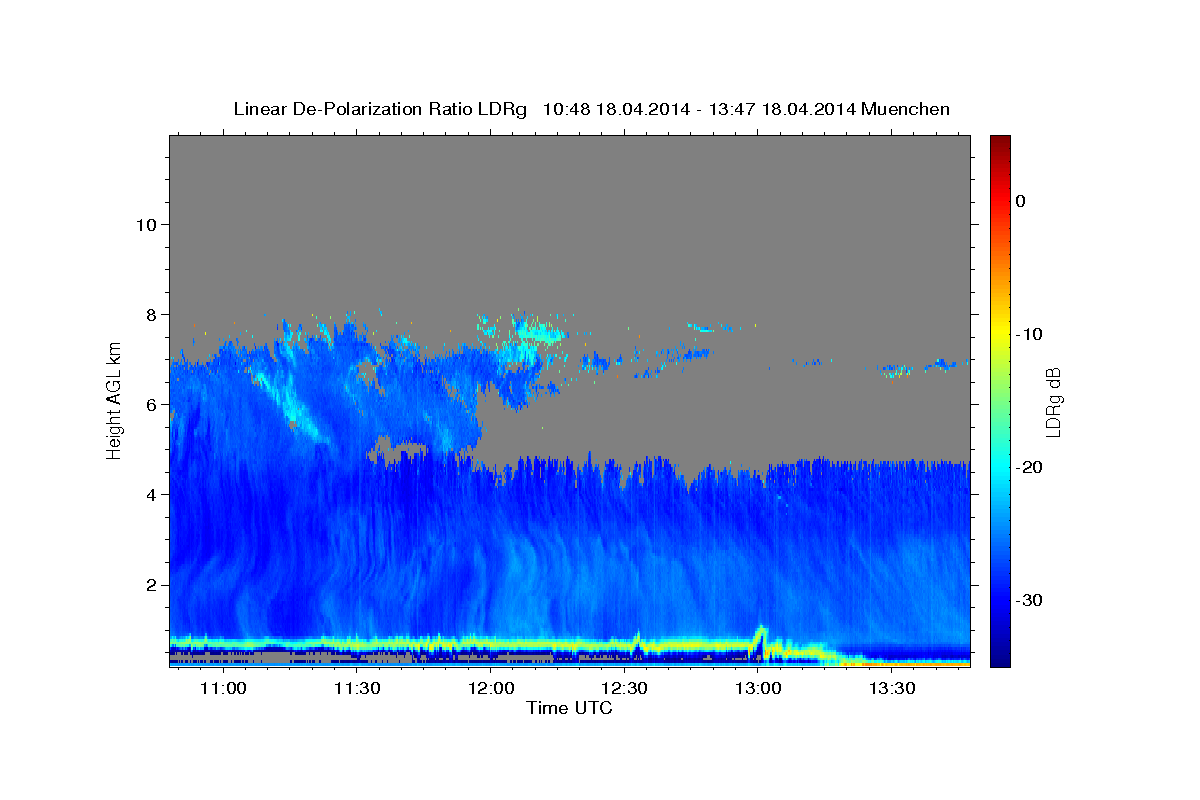Click the '13:30' time axis label
The height and width of the screenshot is (800, 1200).
tap(893, 689)
